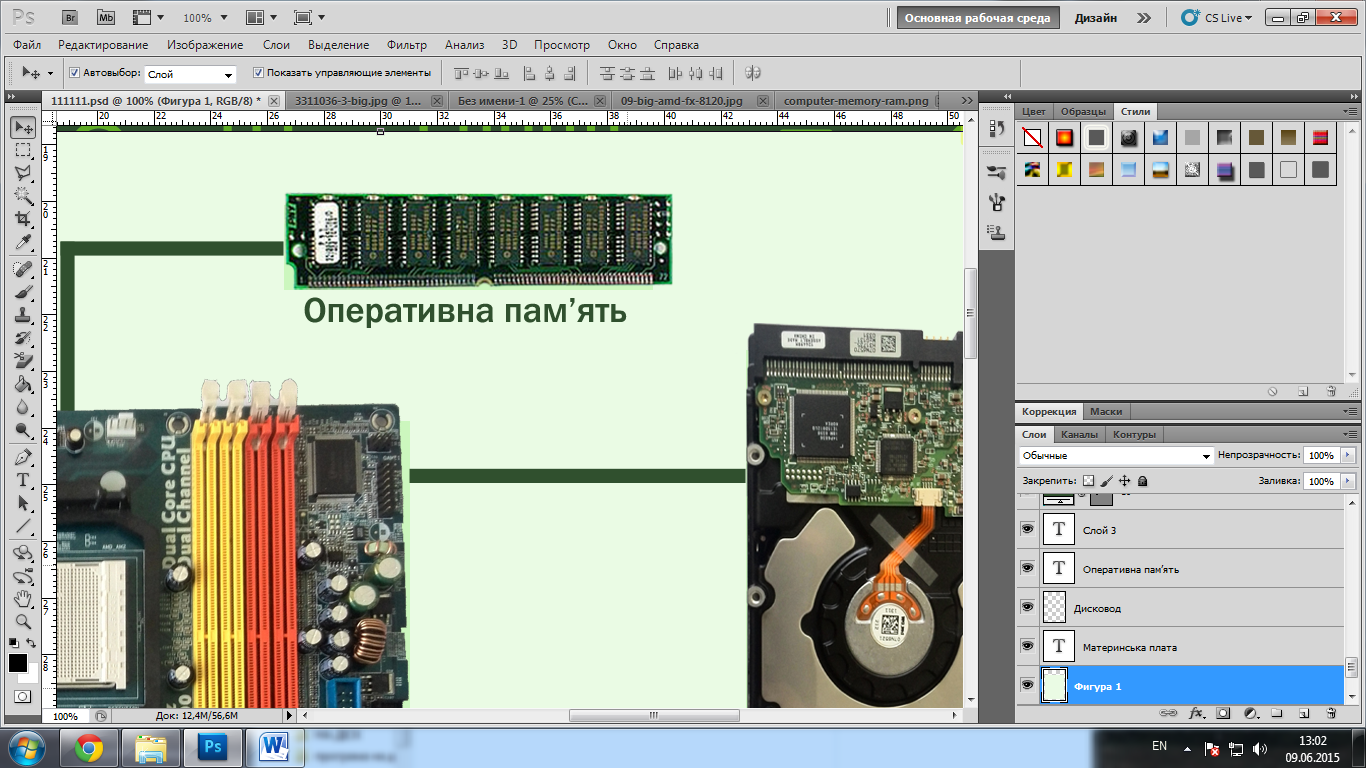Image resolution: width=1366 pixels, height=768 pixels.
Task: Expand the layer opacity Непрозрачность dropdown arrow
Action: pos(1348,456)
